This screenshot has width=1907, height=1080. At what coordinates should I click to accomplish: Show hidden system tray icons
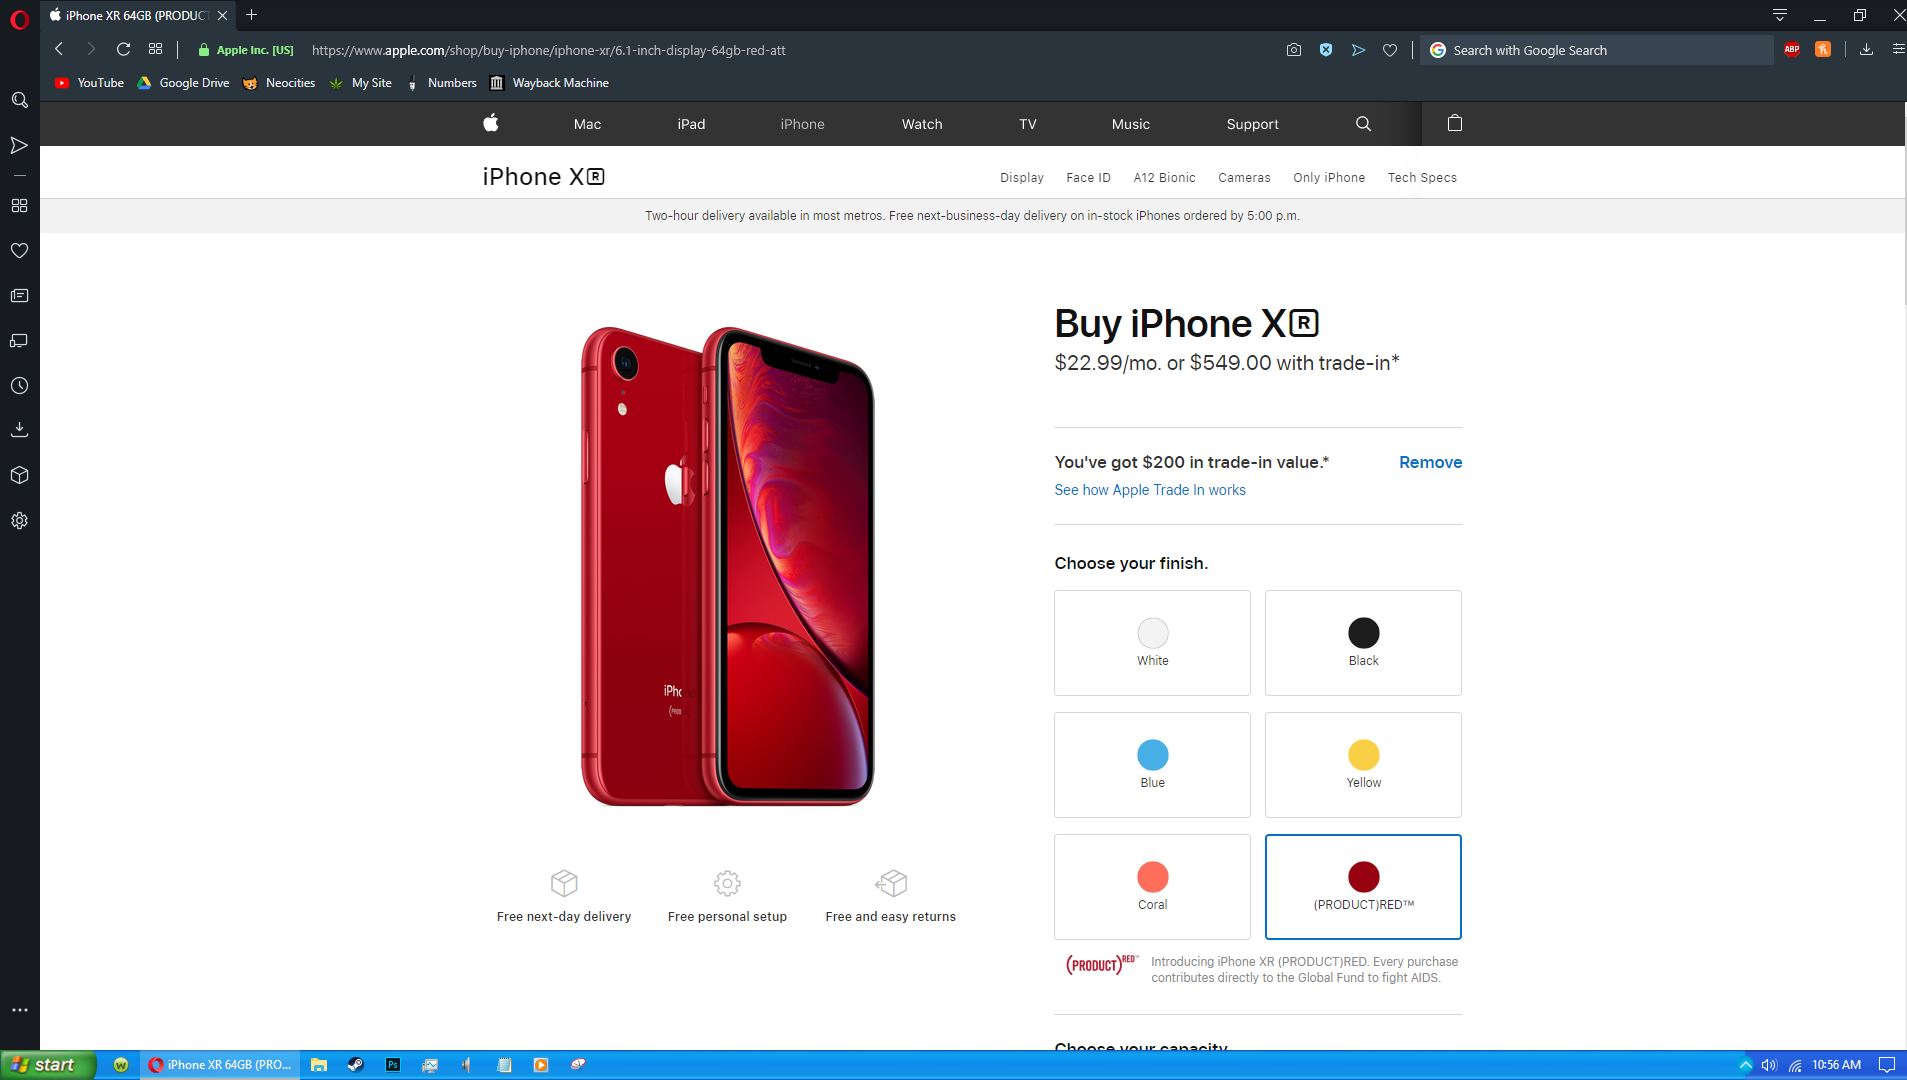pyautogui.click(x=1745, y=1065)
